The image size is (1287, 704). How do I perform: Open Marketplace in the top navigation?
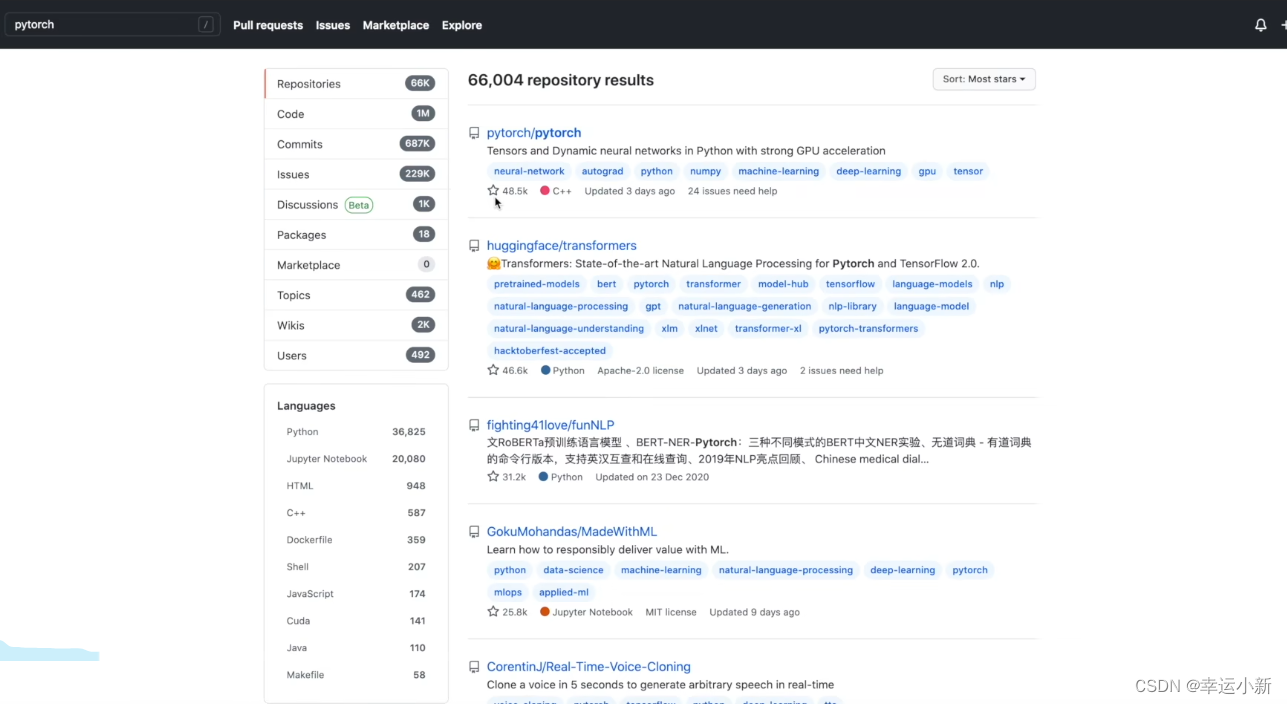pyautogui.click(x=396, y=25)
